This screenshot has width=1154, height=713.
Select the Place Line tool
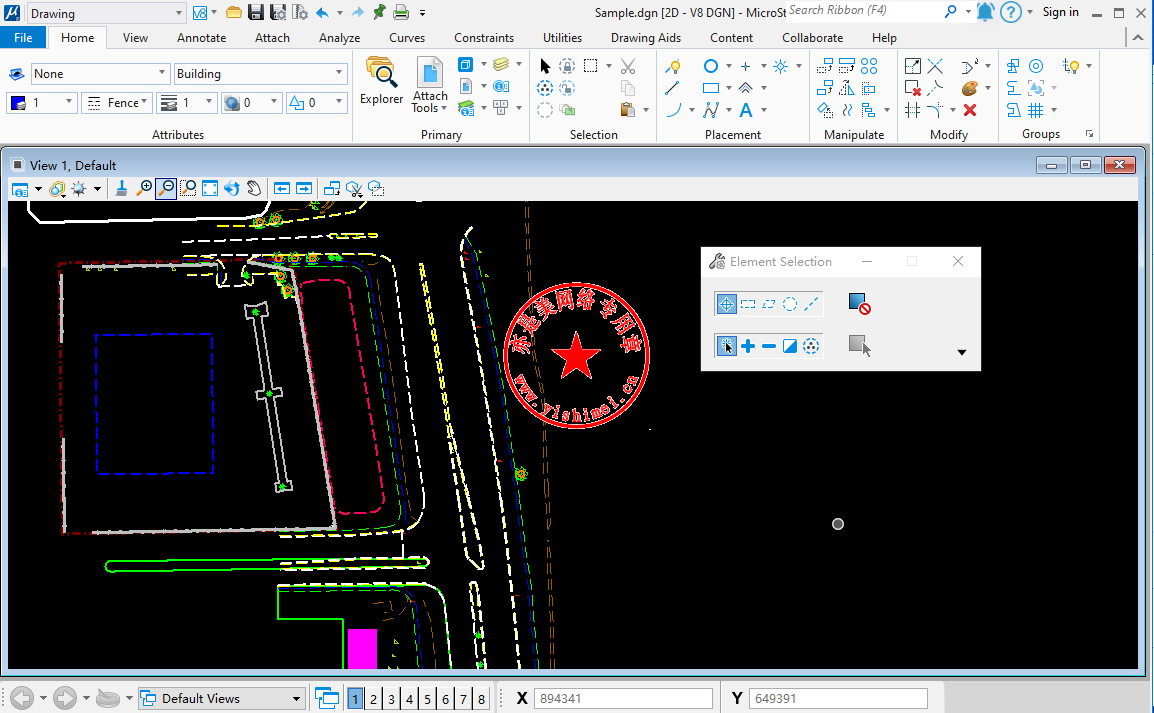click(x=672, y=88)
